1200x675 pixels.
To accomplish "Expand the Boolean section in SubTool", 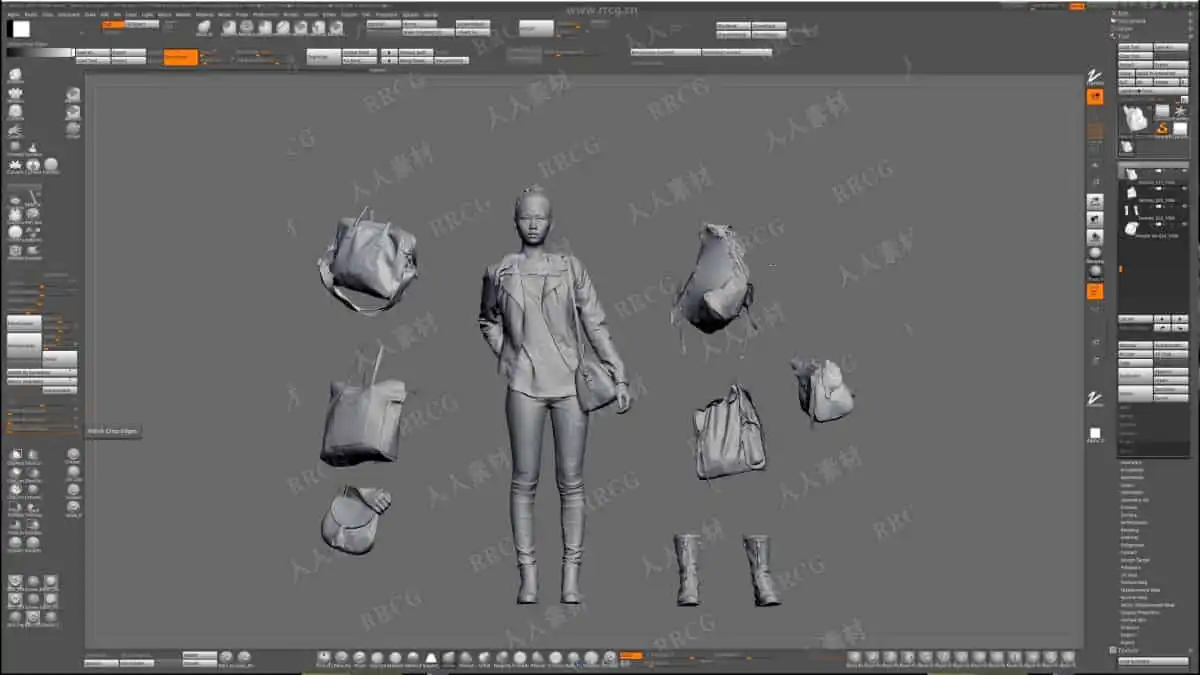I will pyautogui.click(x=1127, y=424).
